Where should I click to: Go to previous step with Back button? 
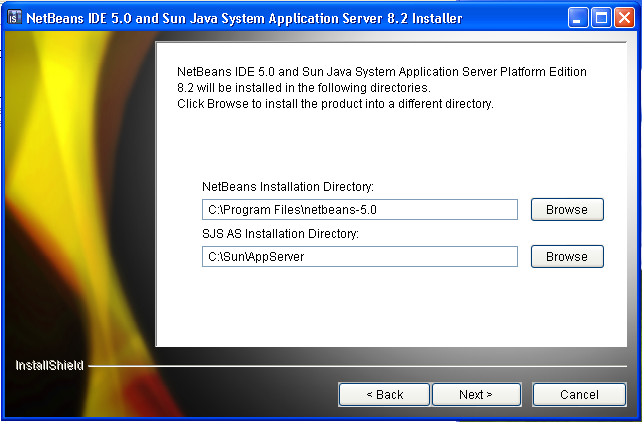tap(384, 395)
